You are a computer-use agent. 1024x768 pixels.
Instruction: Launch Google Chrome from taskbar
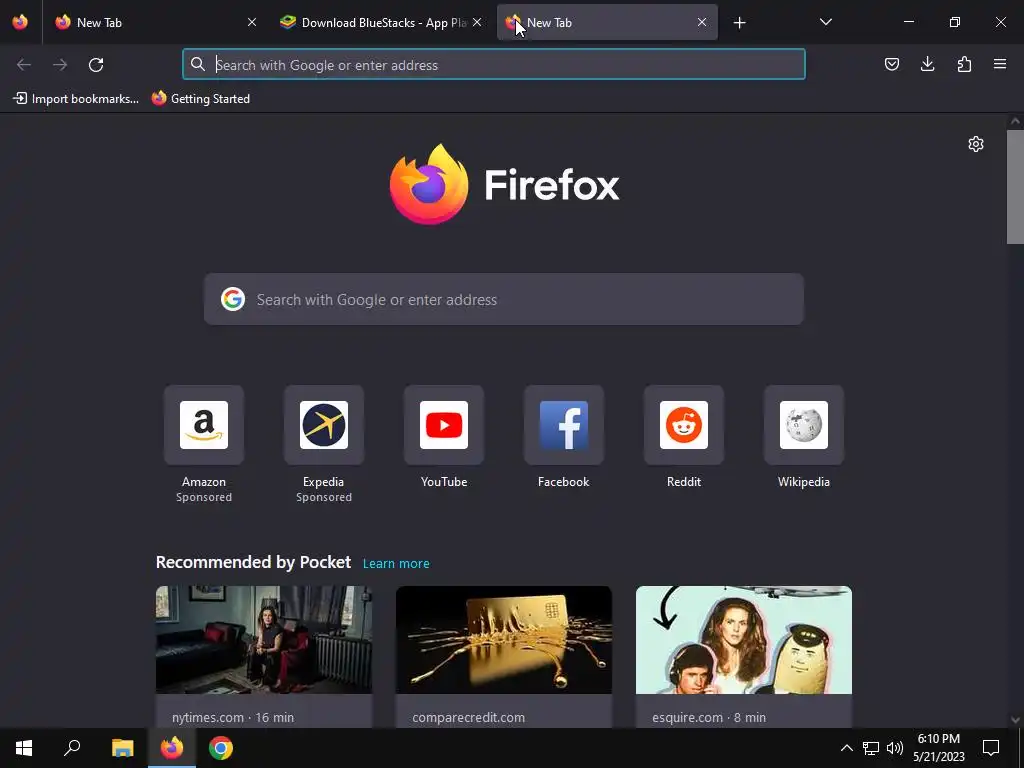pos(221,748)
